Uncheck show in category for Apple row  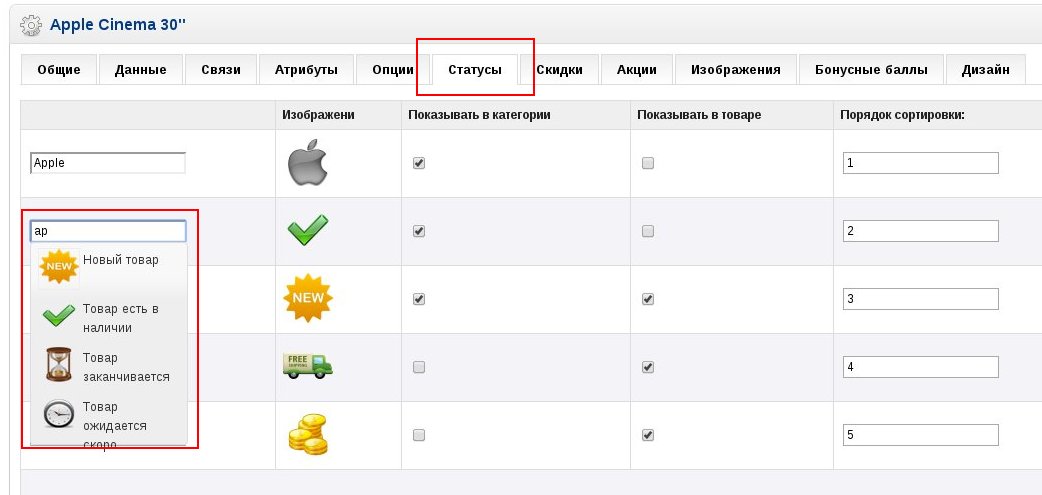coord(419,163)
